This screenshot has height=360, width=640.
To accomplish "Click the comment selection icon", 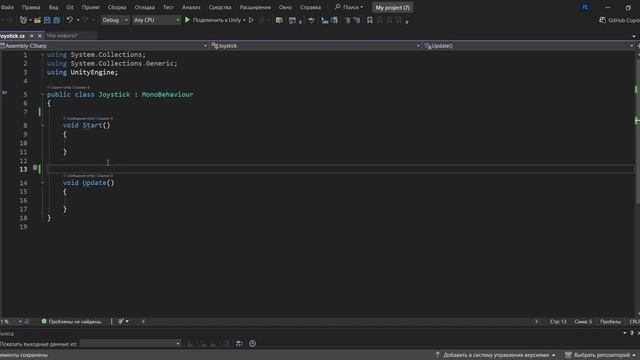I will point(347,20).
